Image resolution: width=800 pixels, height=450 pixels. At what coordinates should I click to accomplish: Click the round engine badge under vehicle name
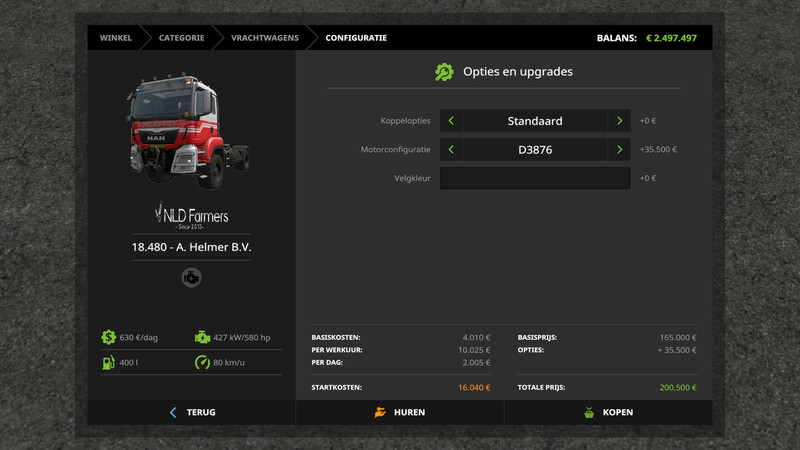point(191,278)
